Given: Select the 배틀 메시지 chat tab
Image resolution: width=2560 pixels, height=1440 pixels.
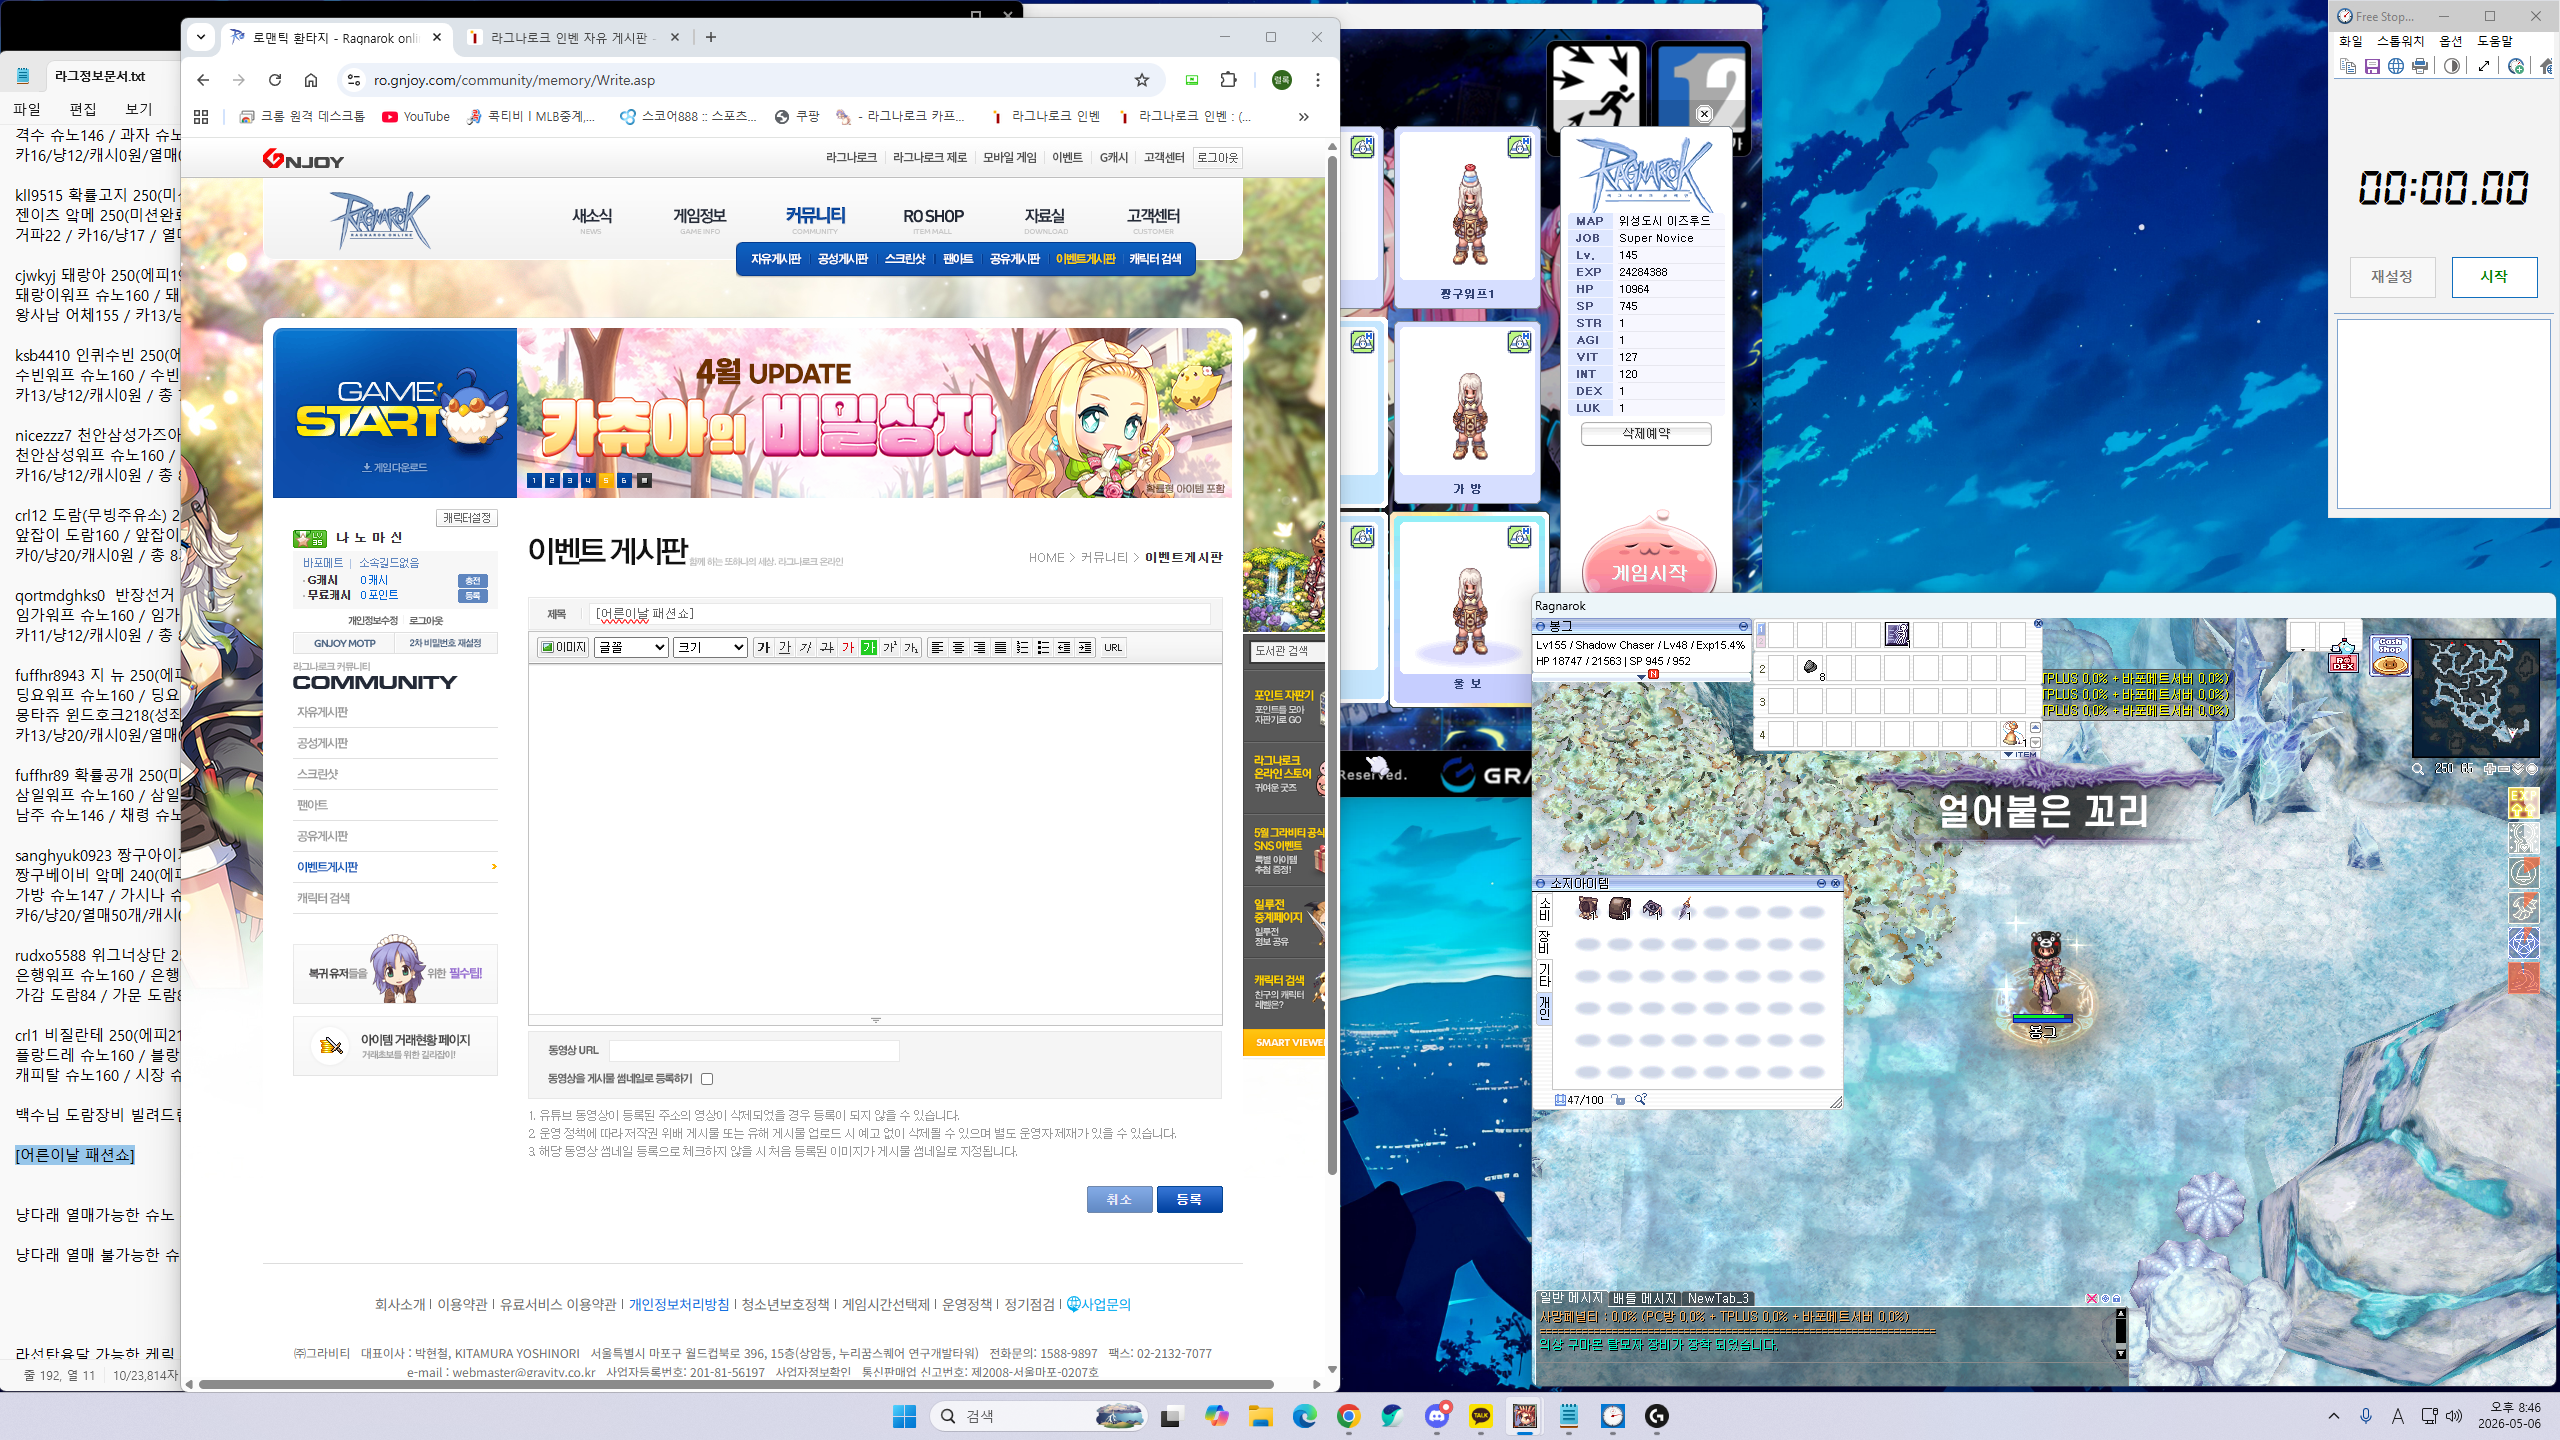Looking at the screenshot, I should pos(1643,1298).
